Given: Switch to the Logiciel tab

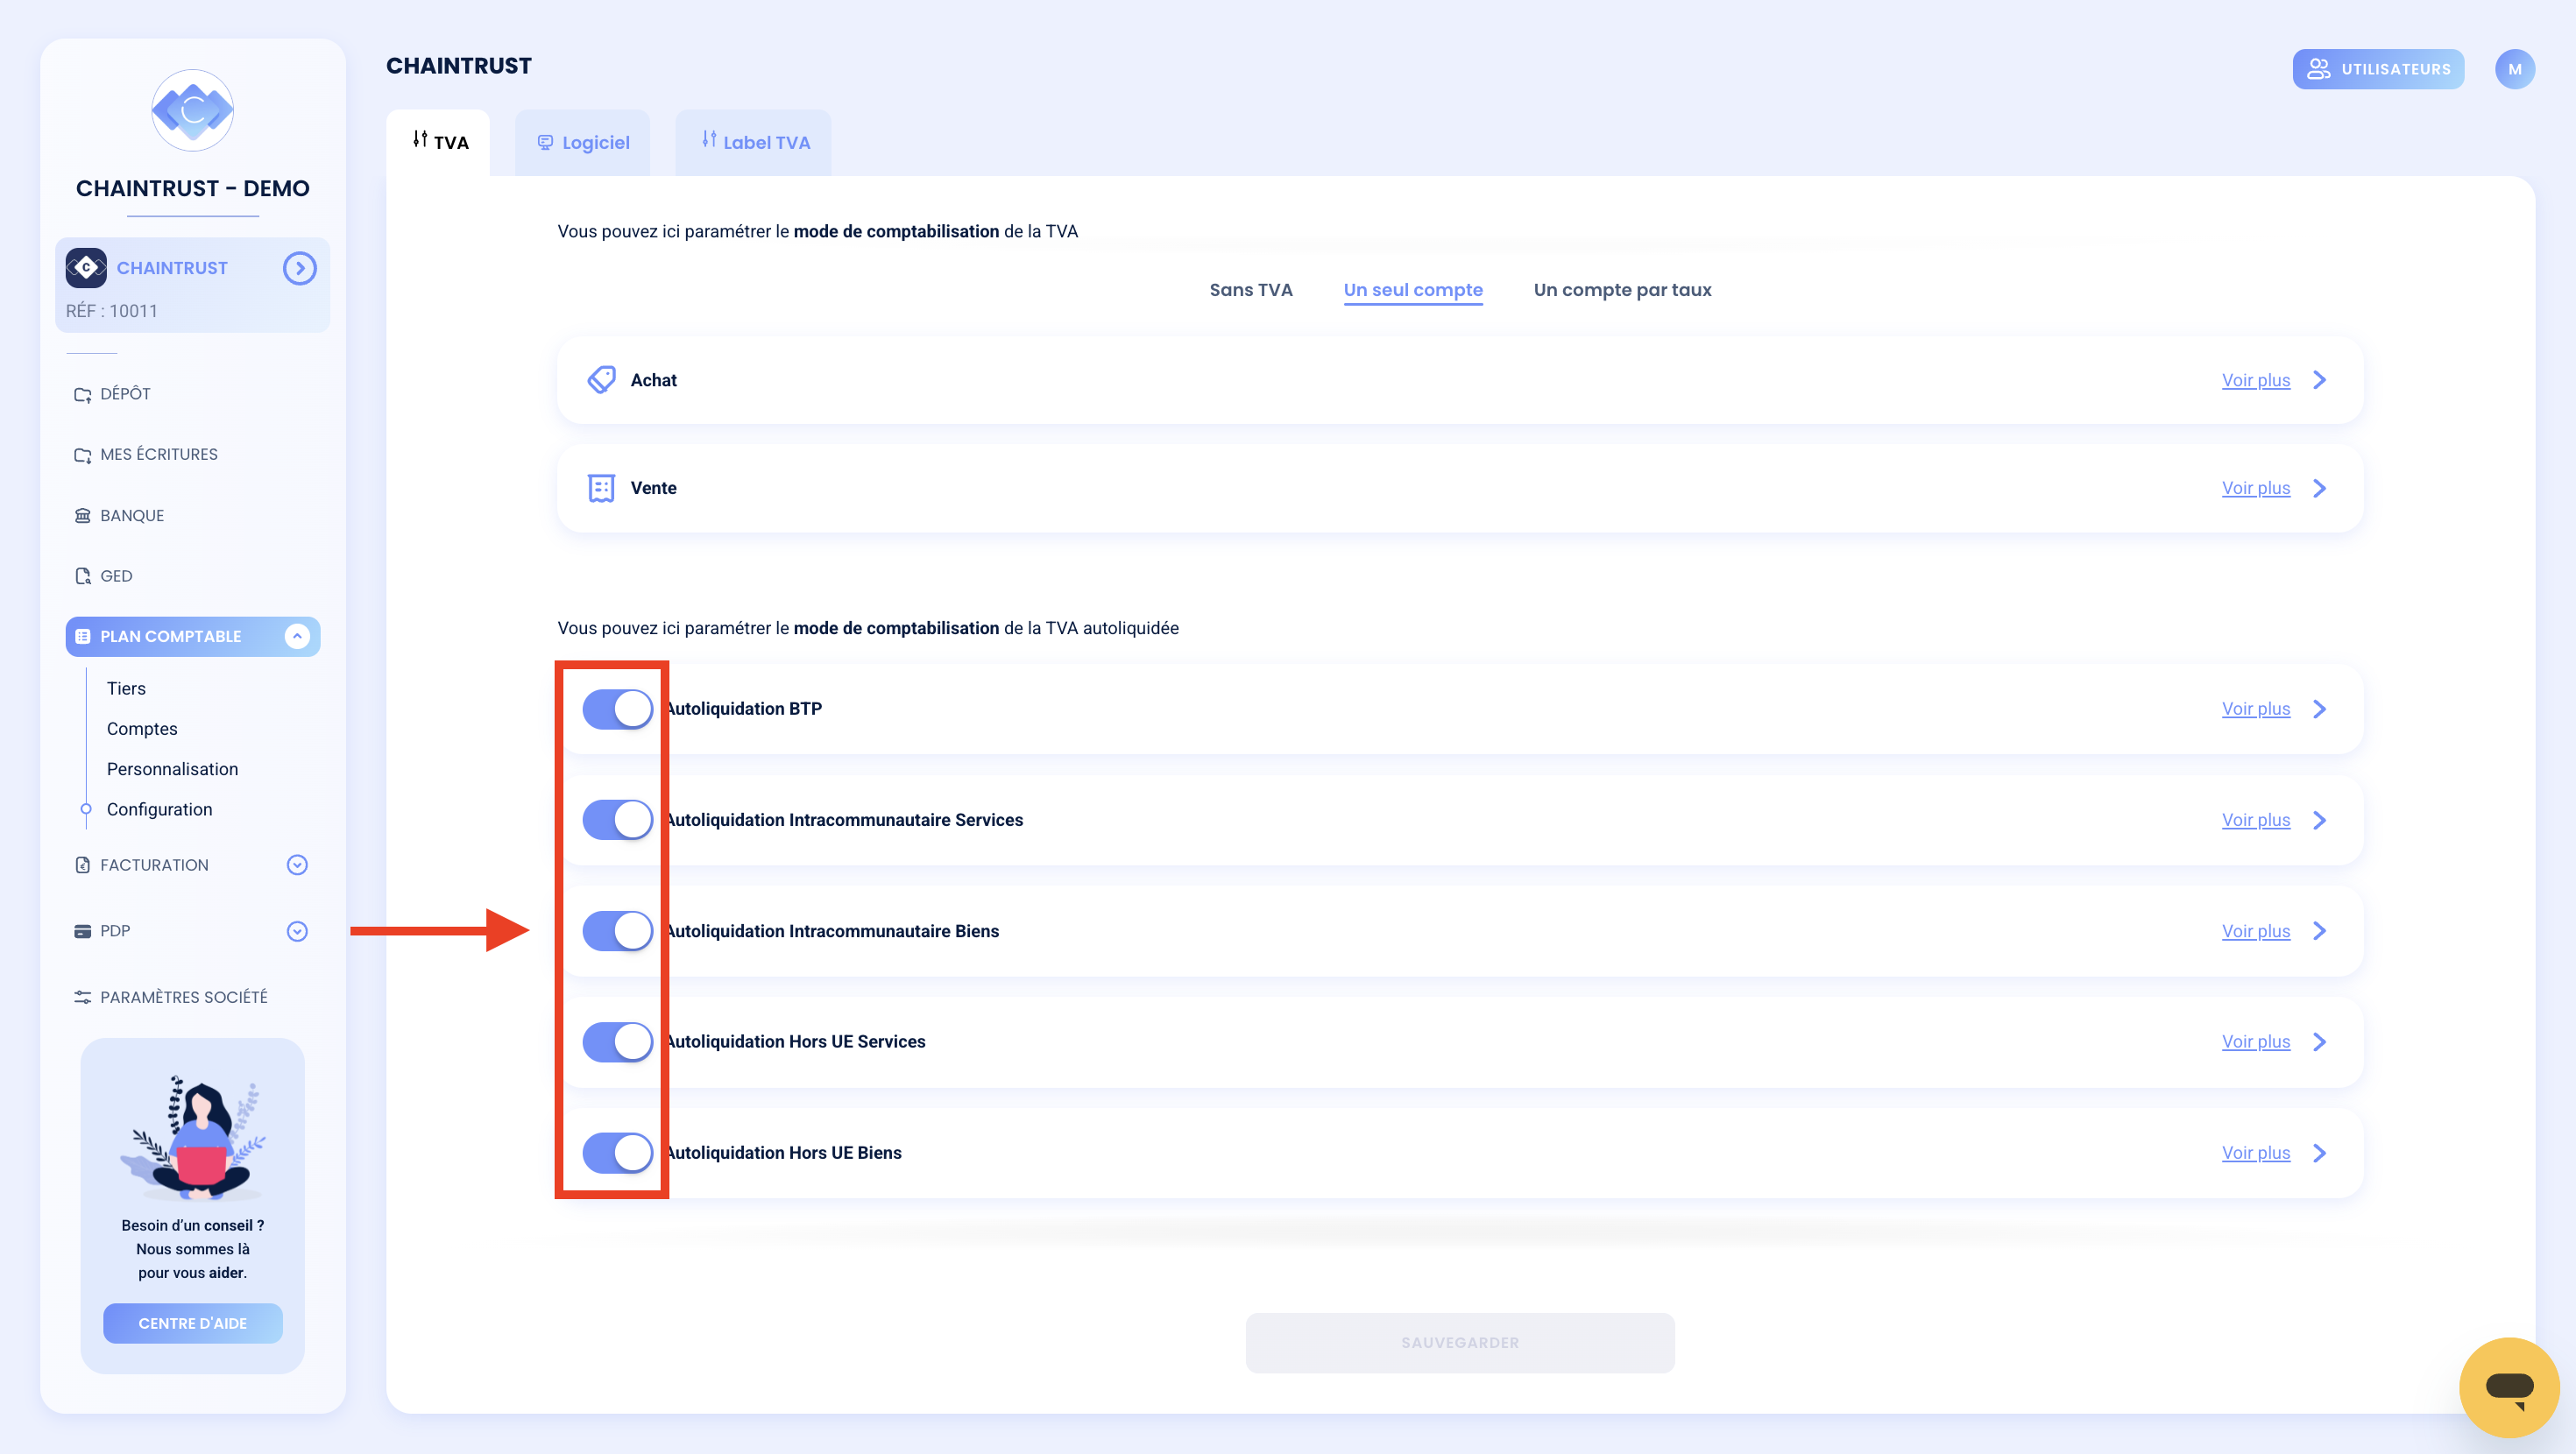Looking at the screenshot, I should (x=583, y=142).
